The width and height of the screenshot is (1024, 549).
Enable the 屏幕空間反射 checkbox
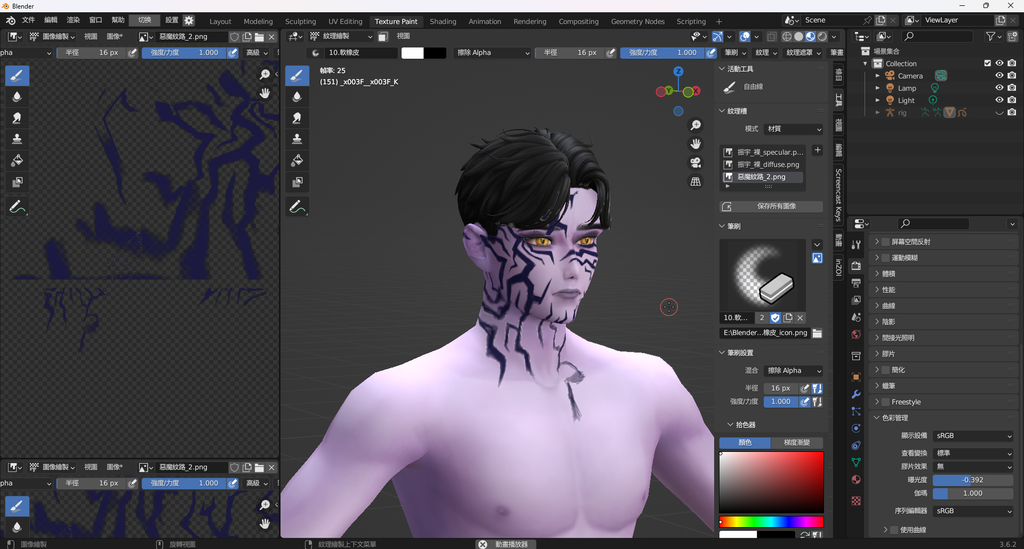886,242
